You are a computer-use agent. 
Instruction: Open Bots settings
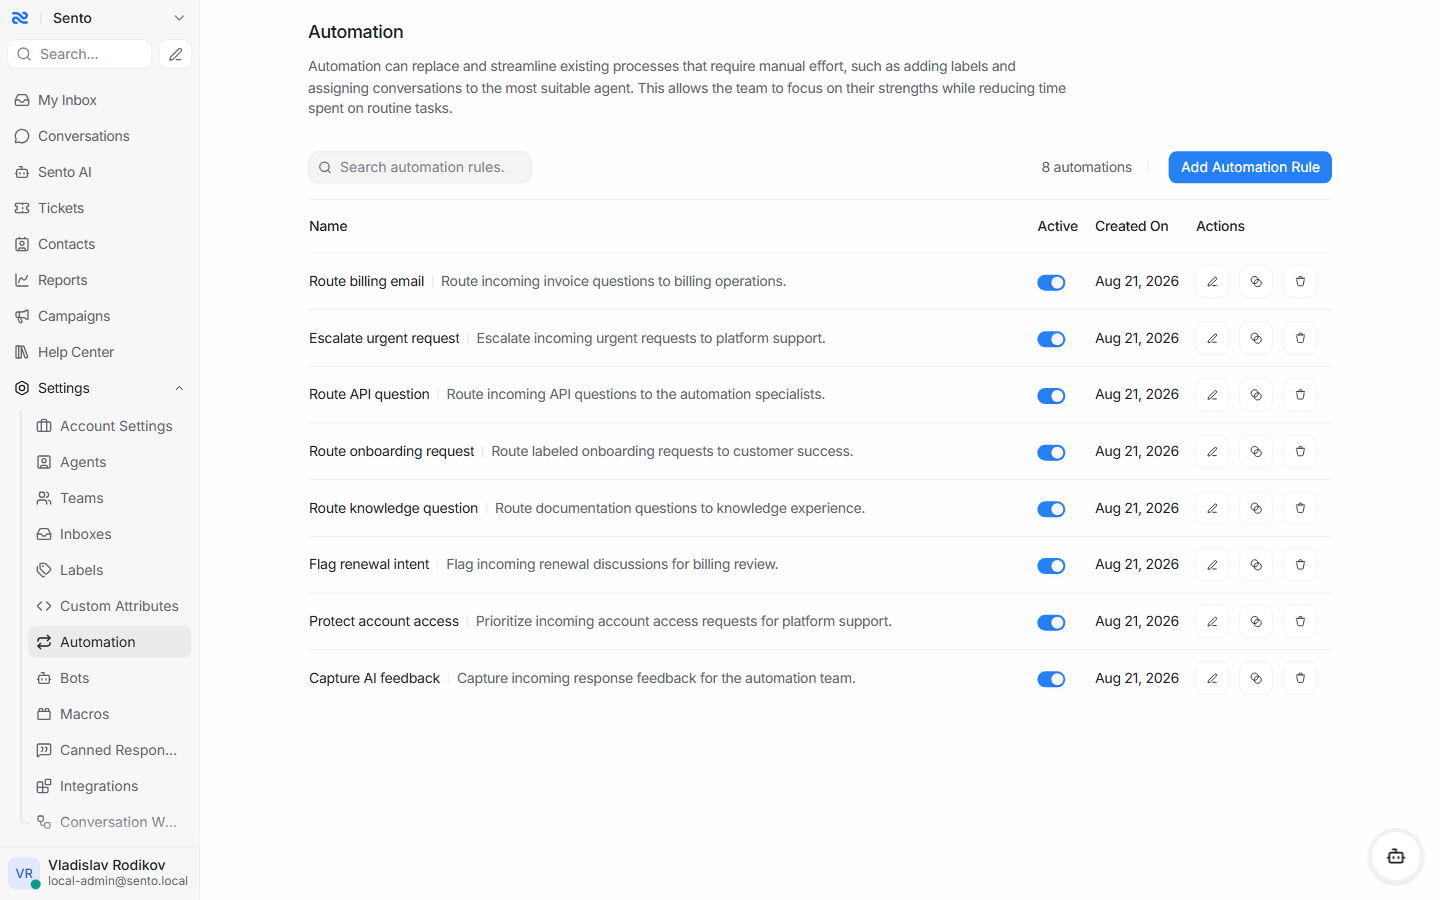[x=110, y=678]
